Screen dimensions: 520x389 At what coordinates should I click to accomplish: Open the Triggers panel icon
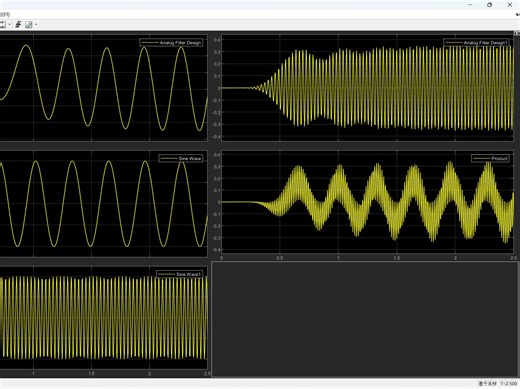[18, 24]
